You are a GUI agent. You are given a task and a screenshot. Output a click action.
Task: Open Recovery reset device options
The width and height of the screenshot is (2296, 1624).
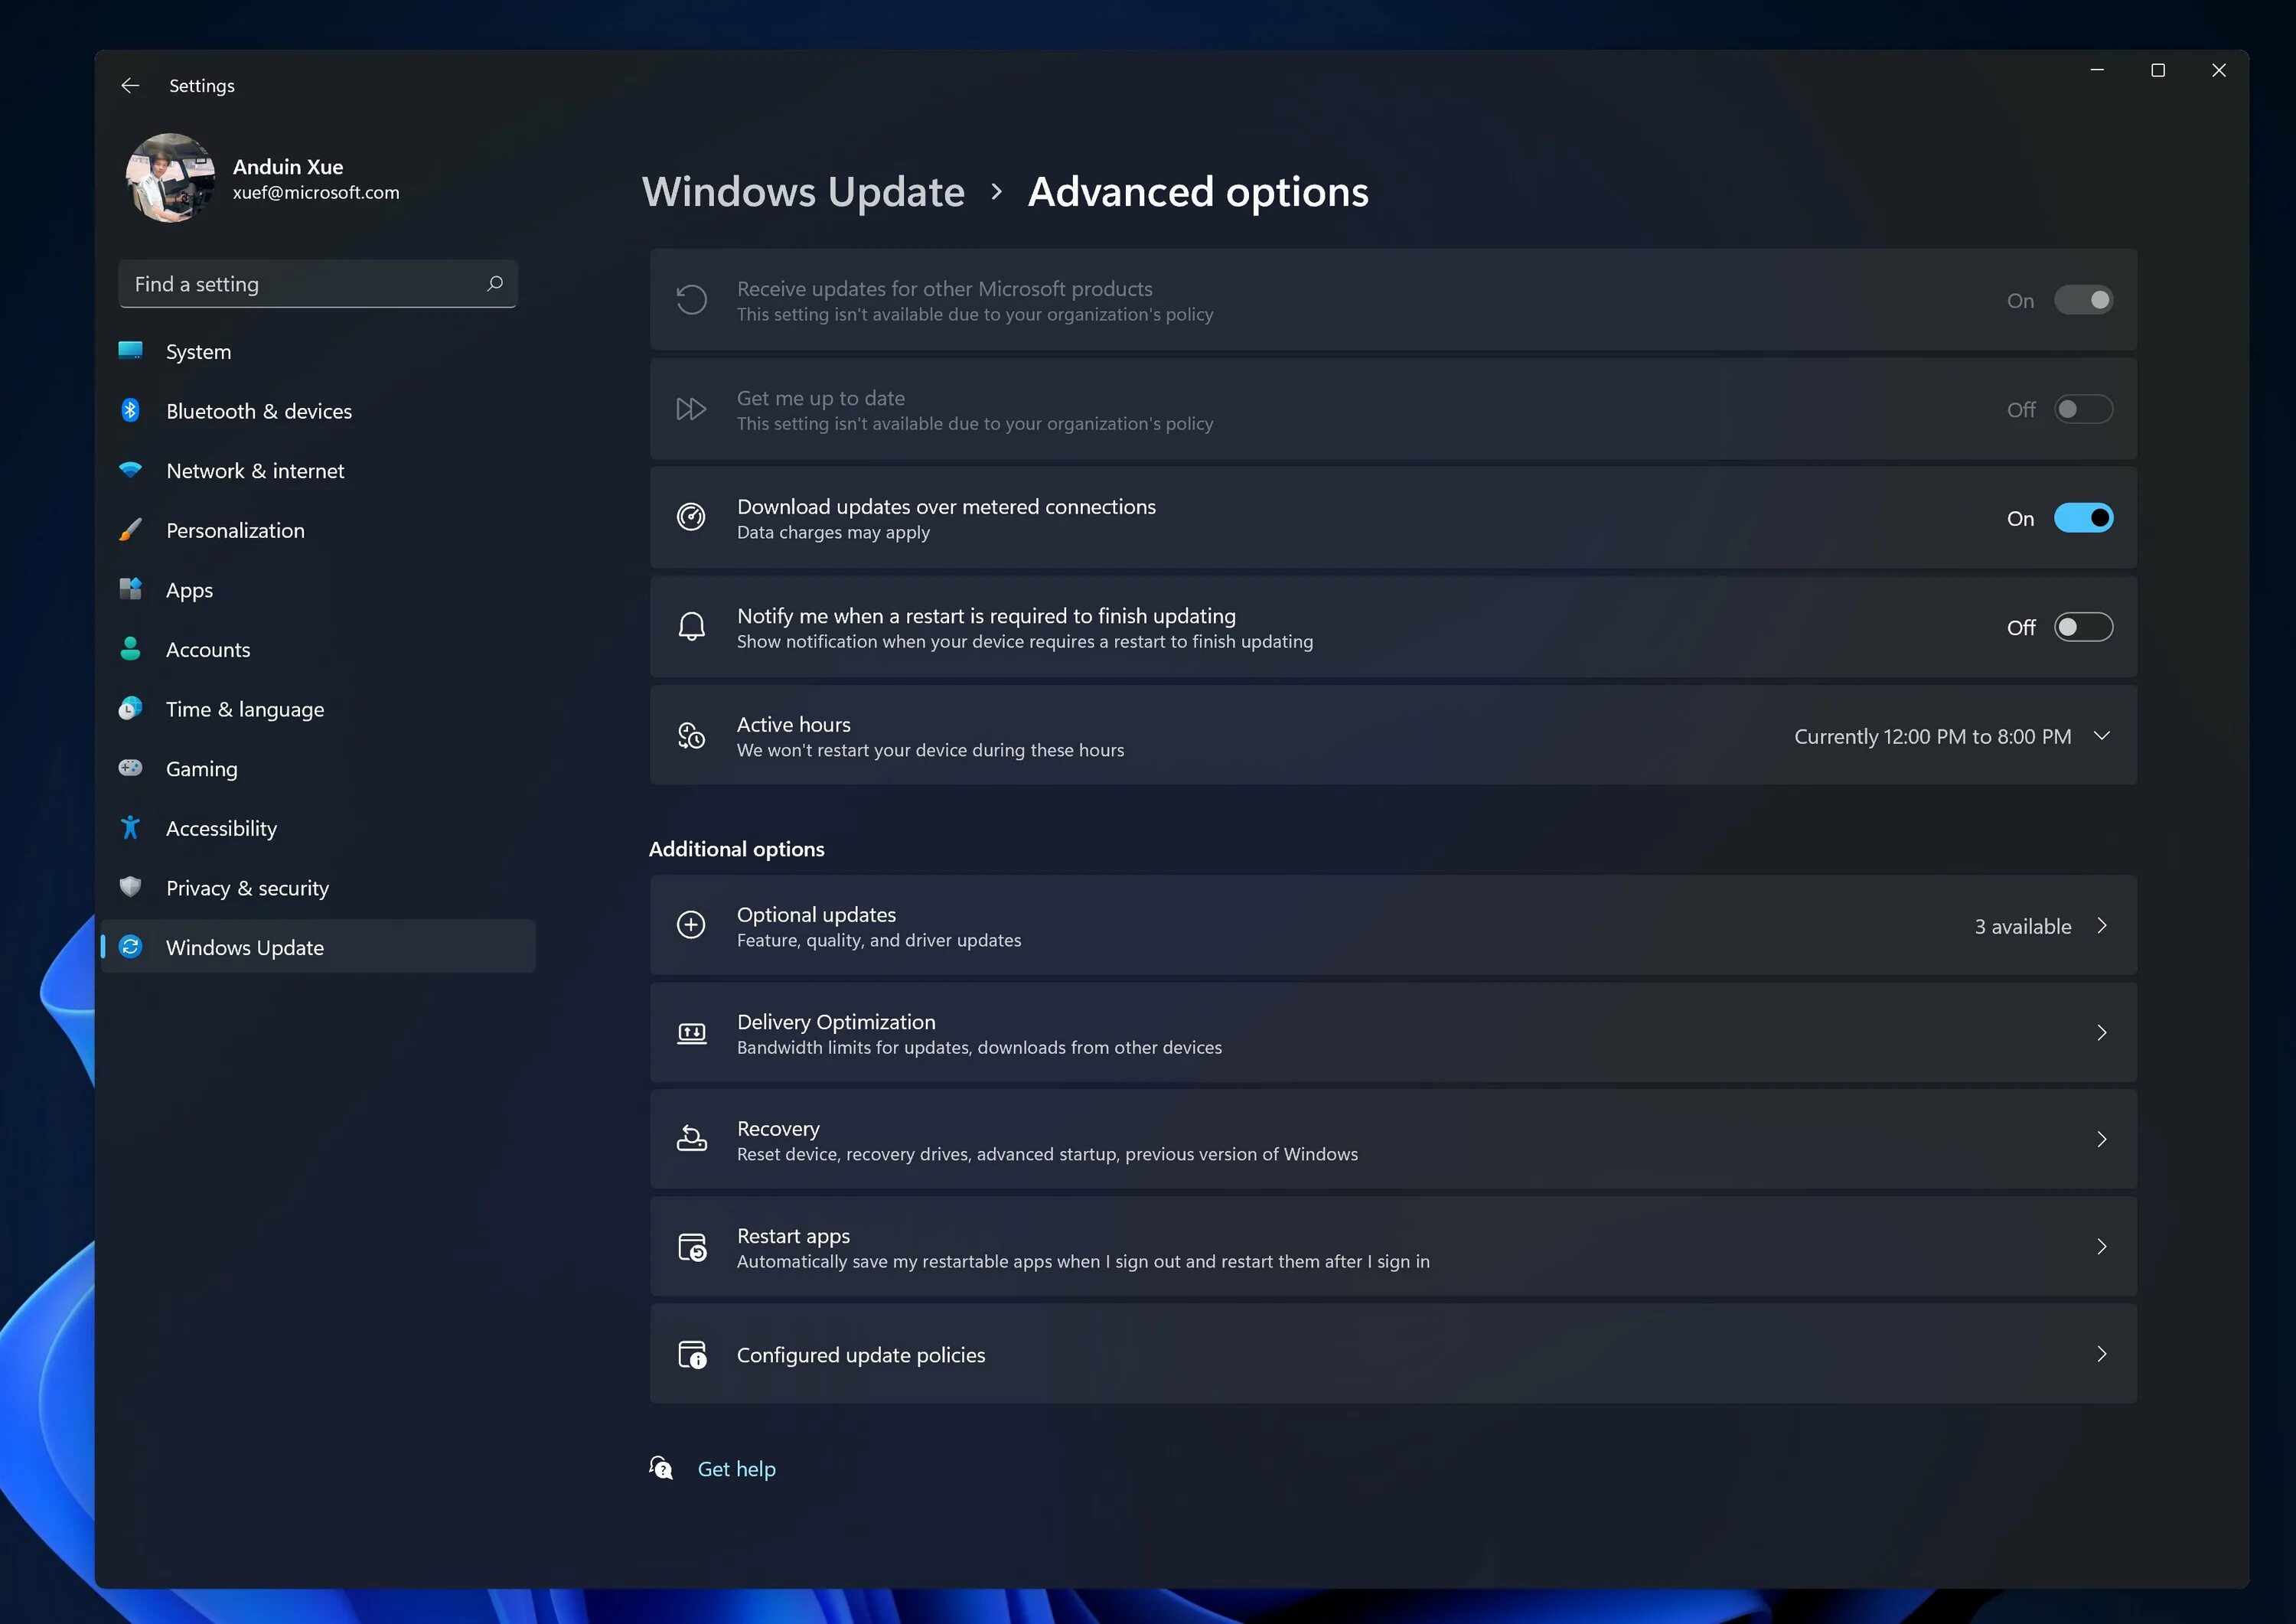(x=1391, y=1139)
